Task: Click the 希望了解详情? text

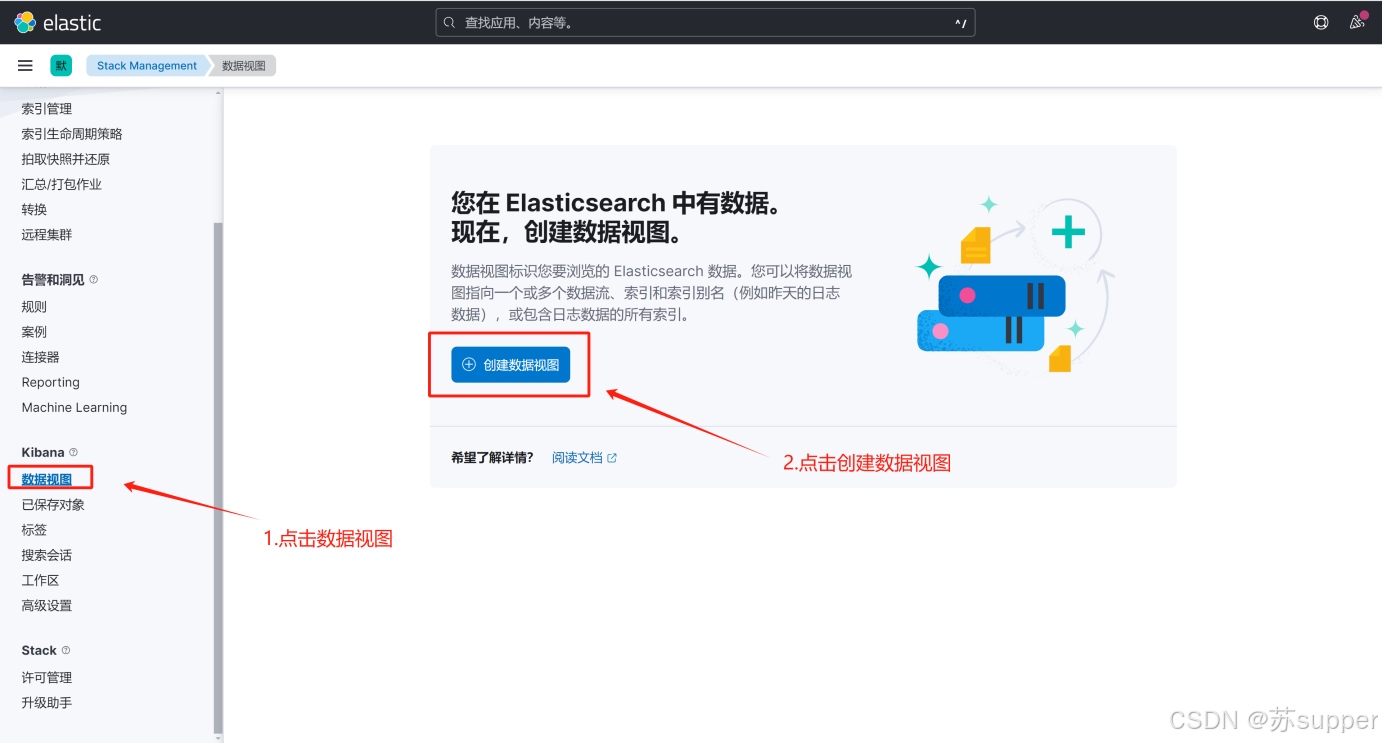Action: click(492, 458)
